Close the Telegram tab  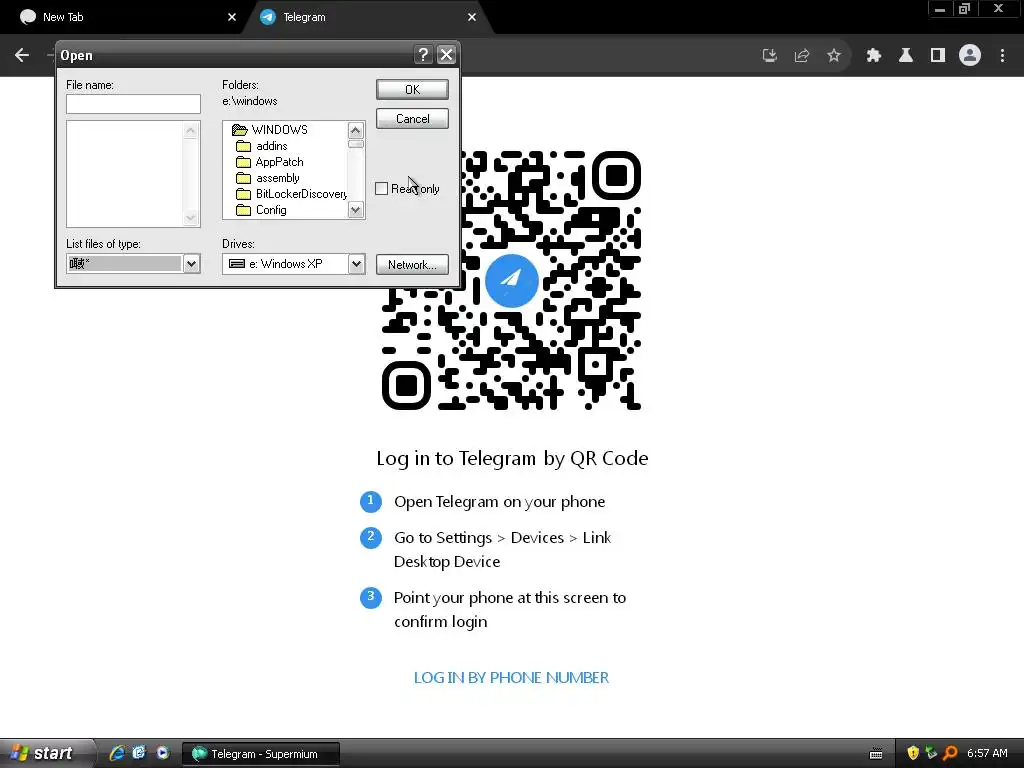[472, 17]
